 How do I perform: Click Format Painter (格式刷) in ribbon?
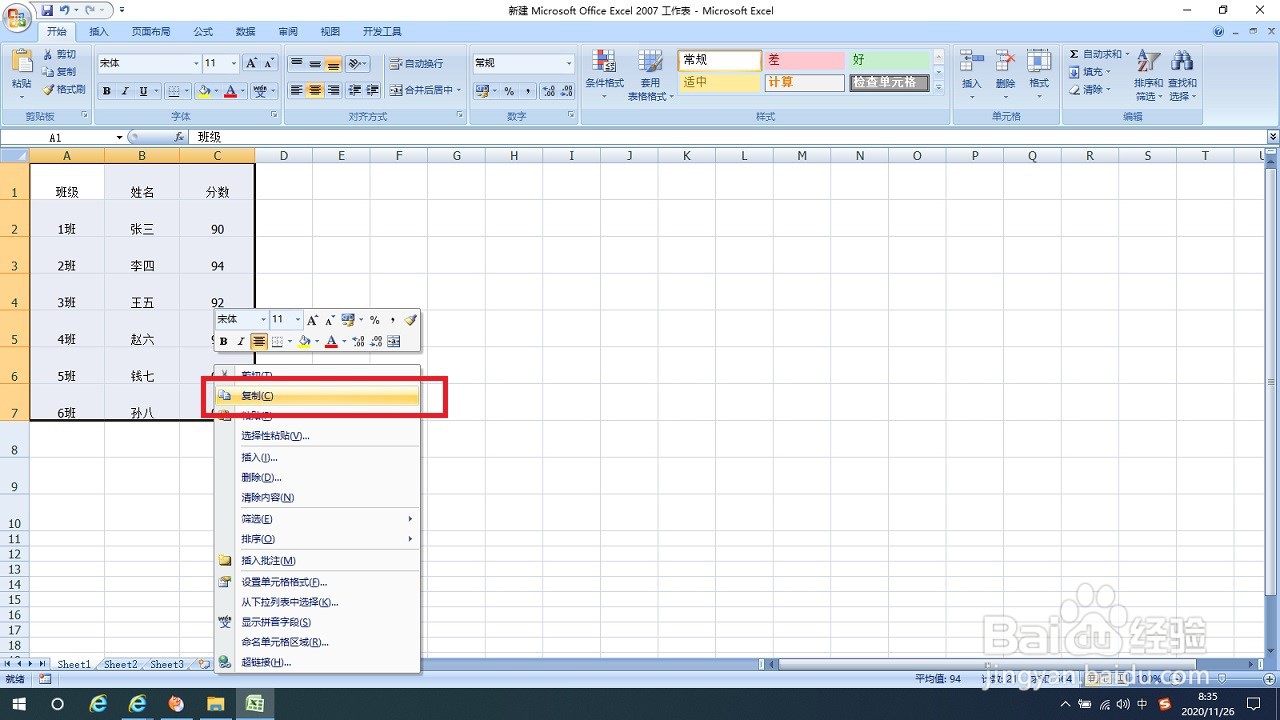click(x=64, y=89)
